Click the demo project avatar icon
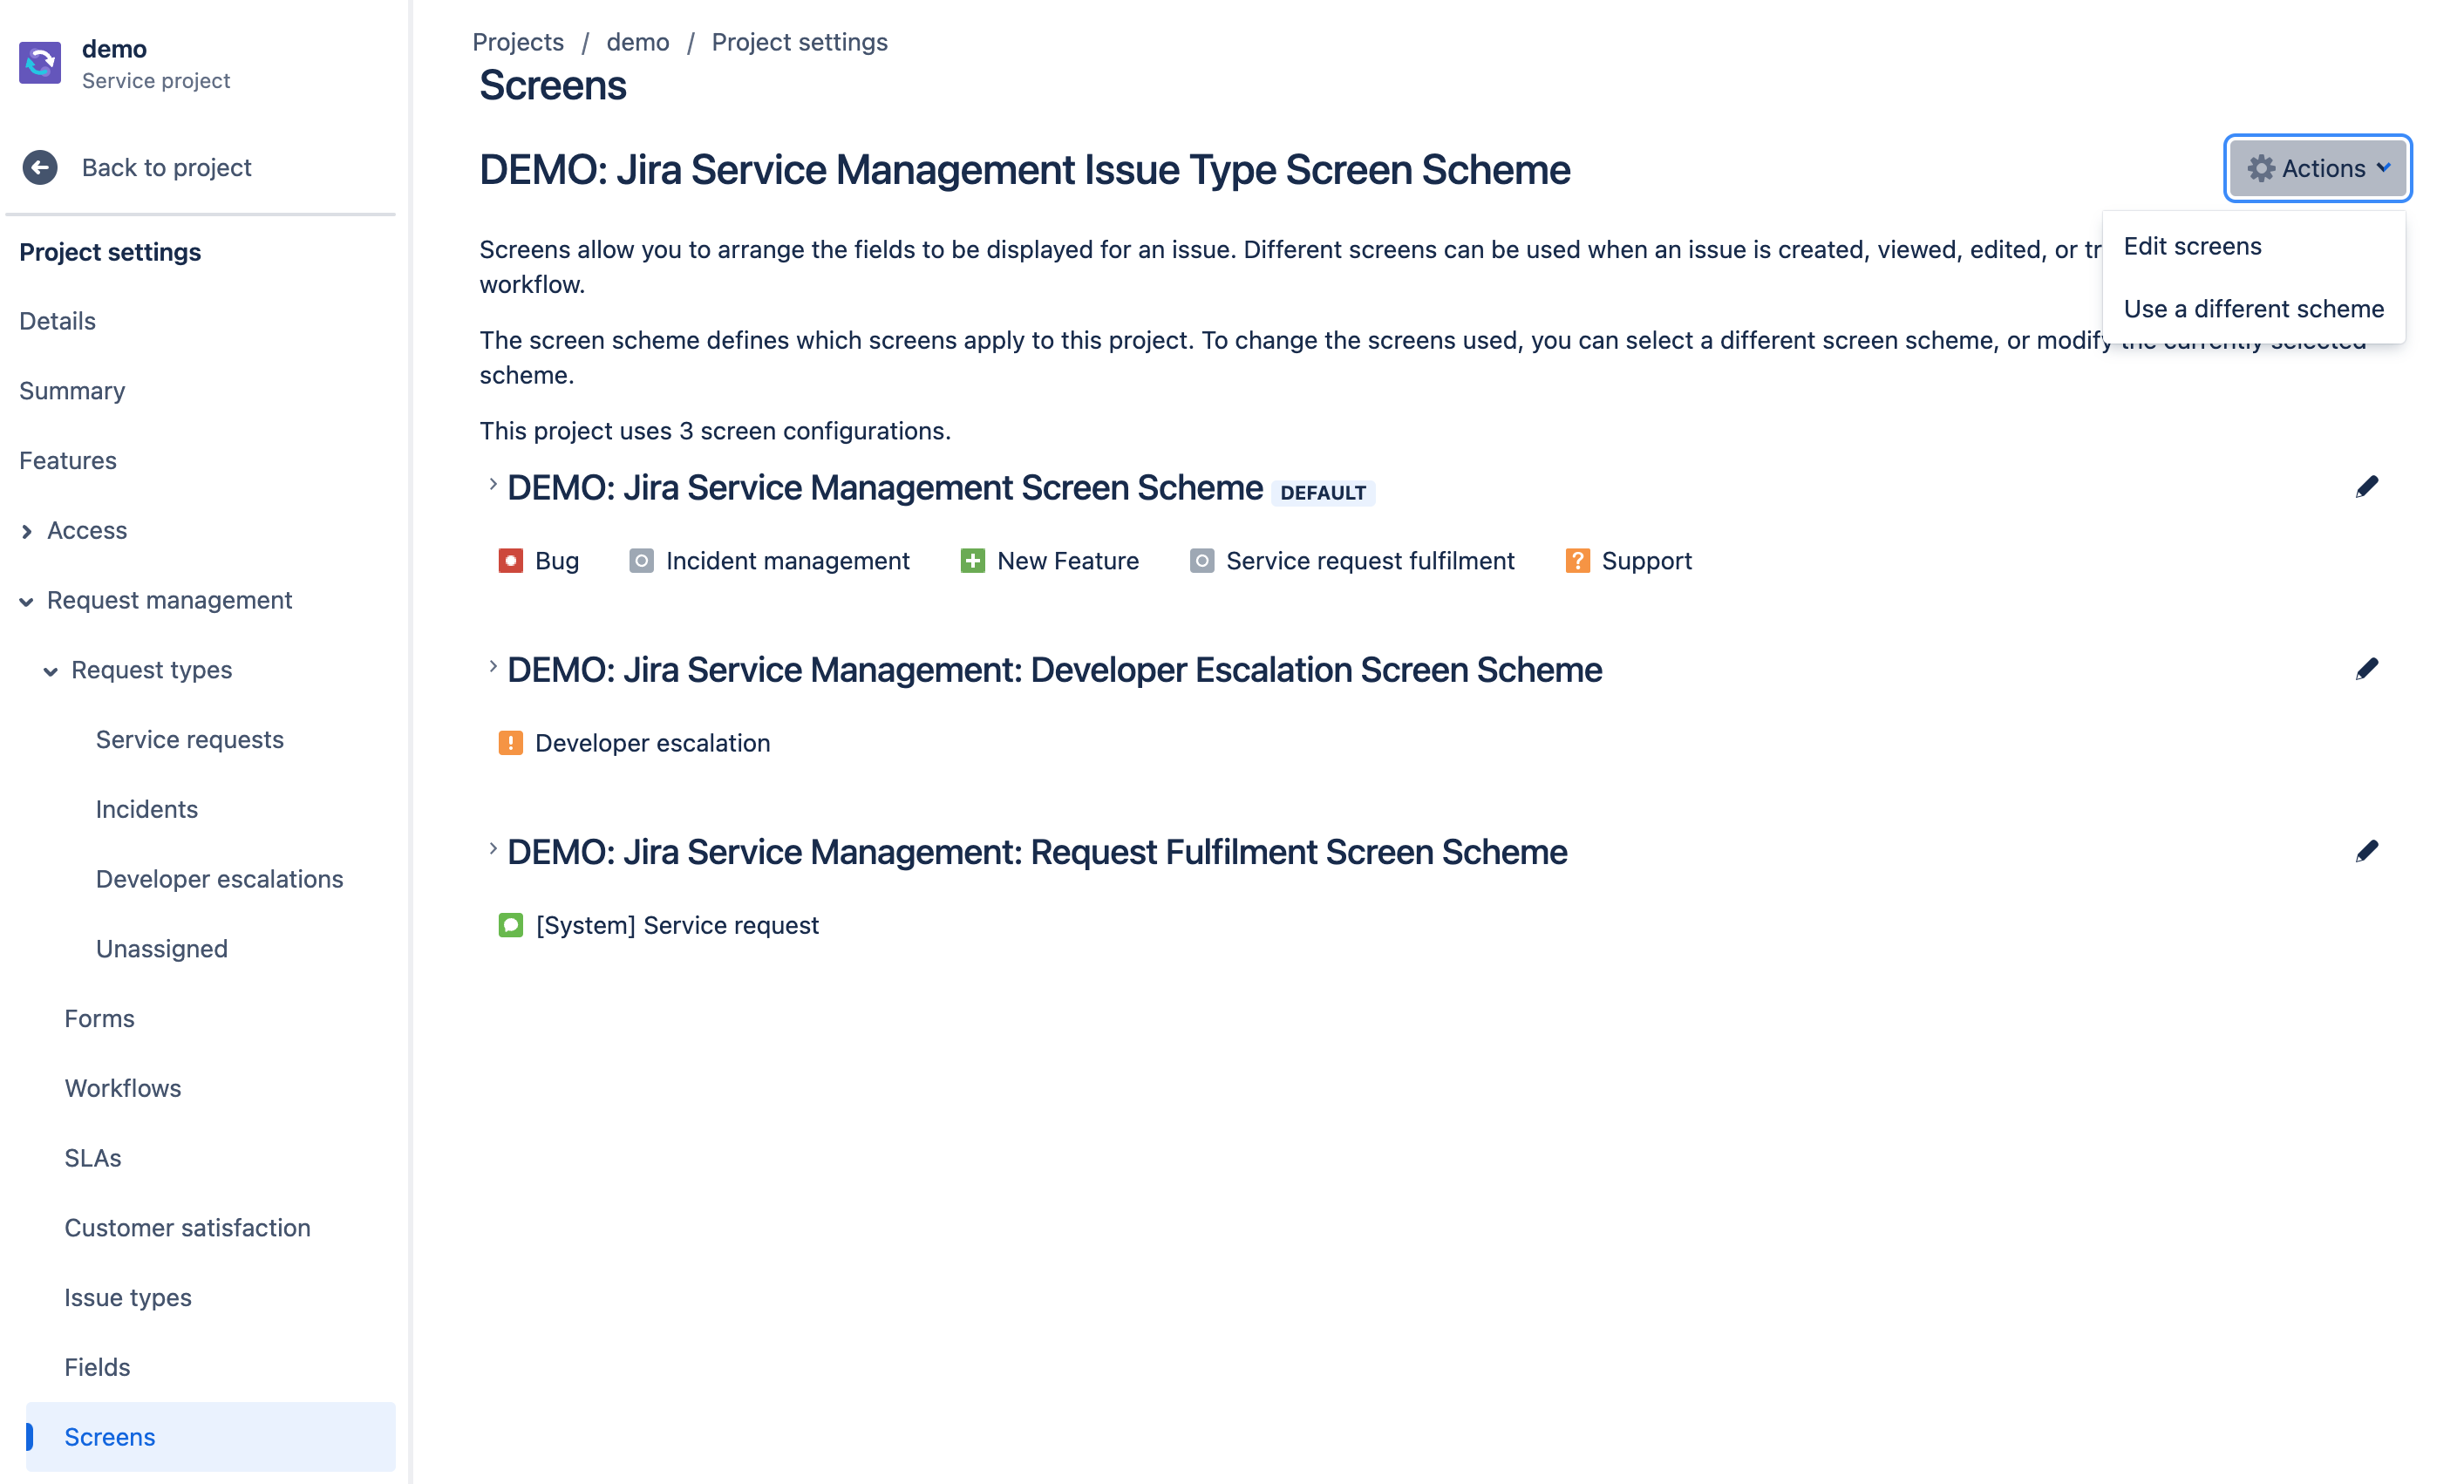 coord(40,63)
